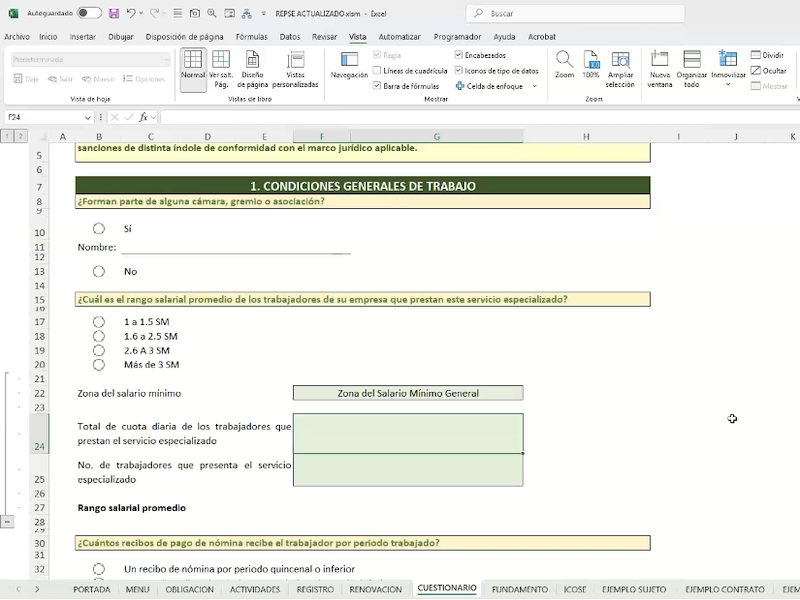Click Zona del Salario Mínimo General button
800x600 pixels.
pos(408,393)
